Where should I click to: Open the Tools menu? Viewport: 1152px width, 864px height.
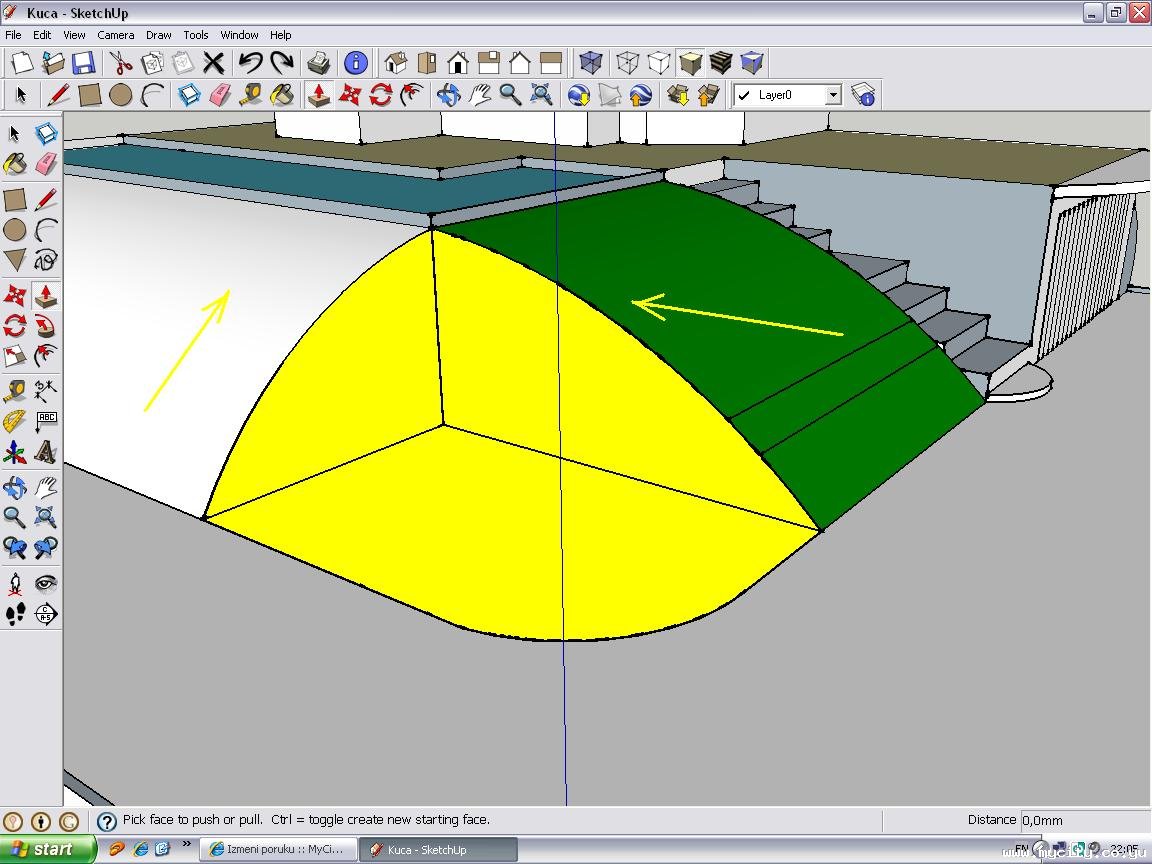pyautogui.click(x=196, y=35)
